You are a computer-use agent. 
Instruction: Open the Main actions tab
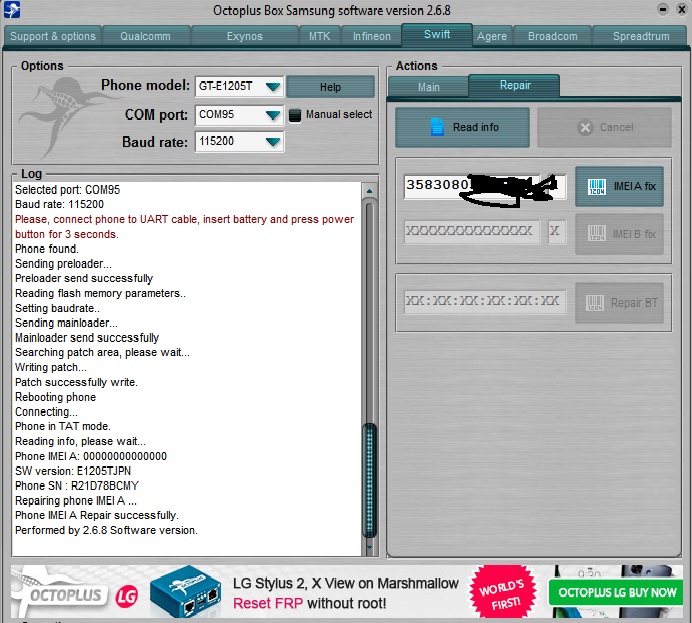tap(429, 87)
